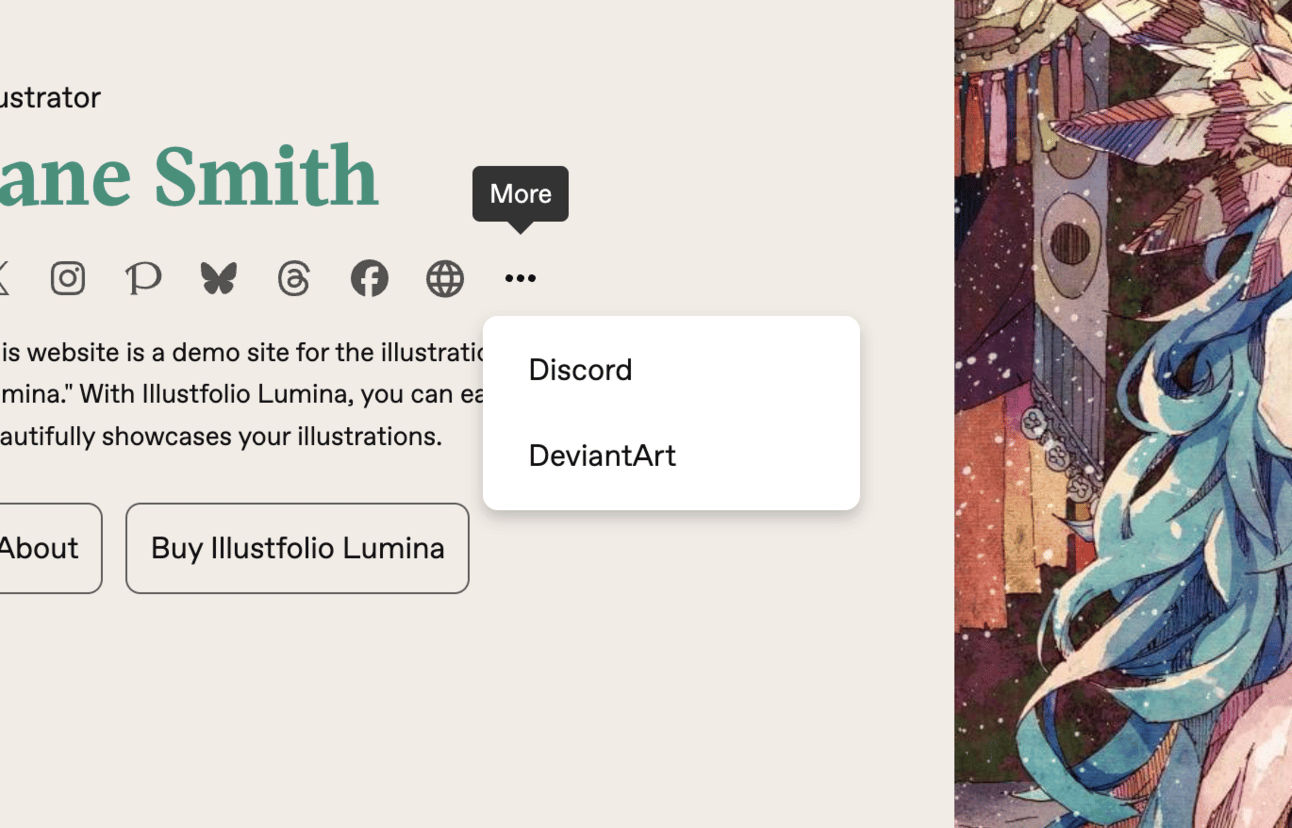Click the Jane Smith heading
Image resolution: width=1292 pixels, height=828 pixels.
tap(189, 176)
